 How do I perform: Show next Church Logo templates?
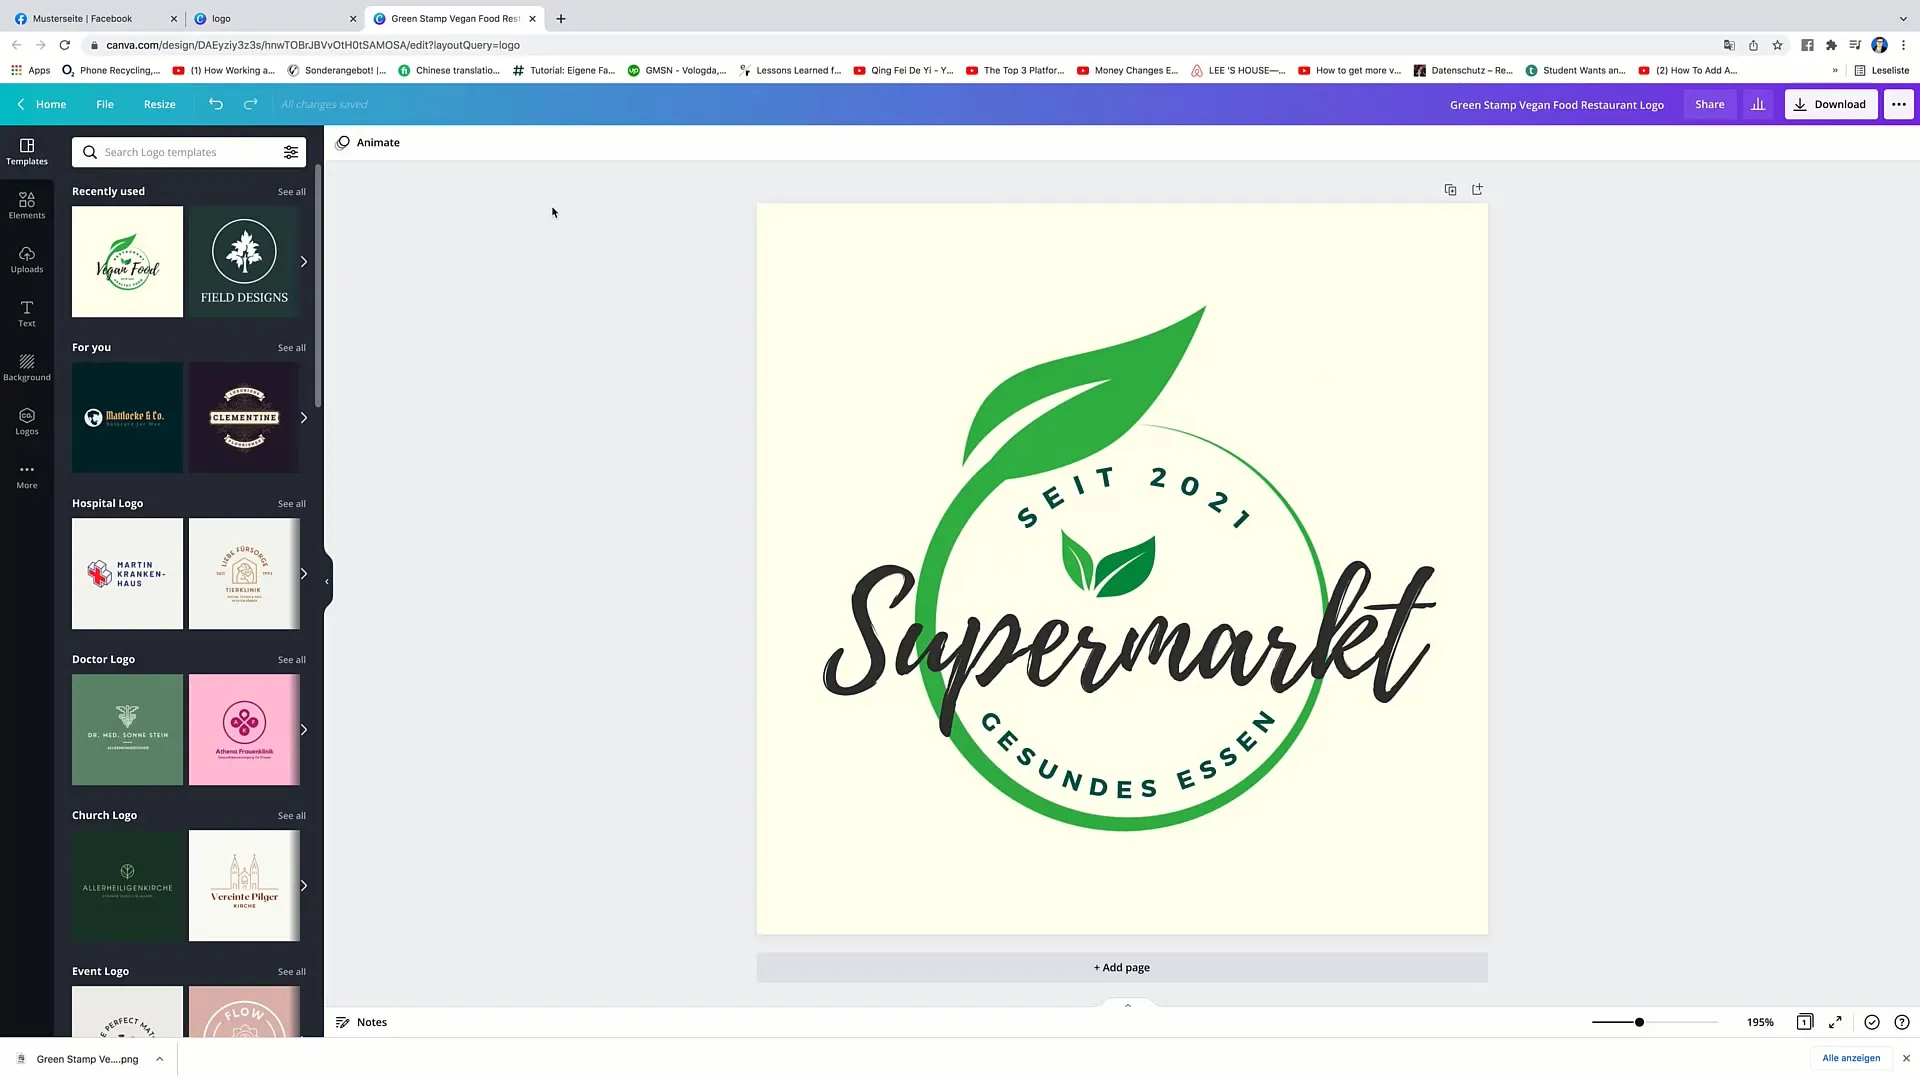tap(303, 886)
